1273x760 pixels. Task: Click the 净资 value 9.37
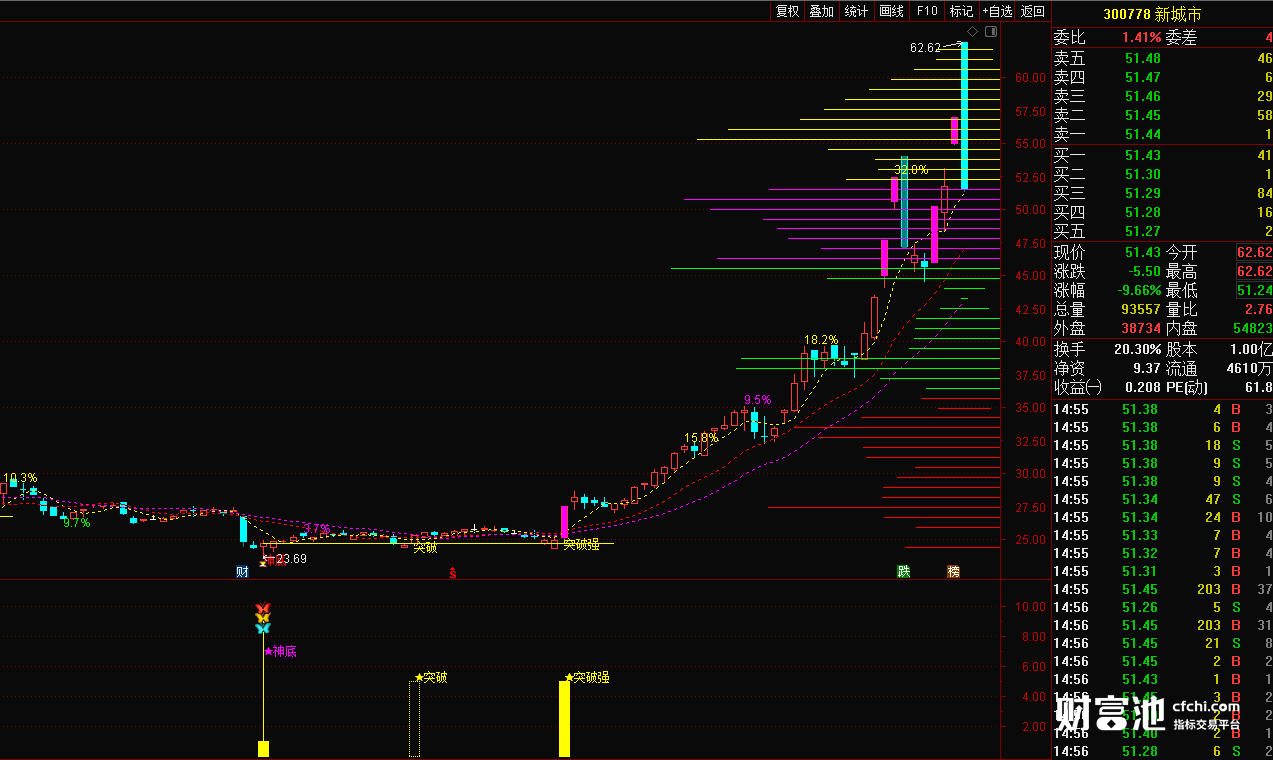coord(1147,368)
